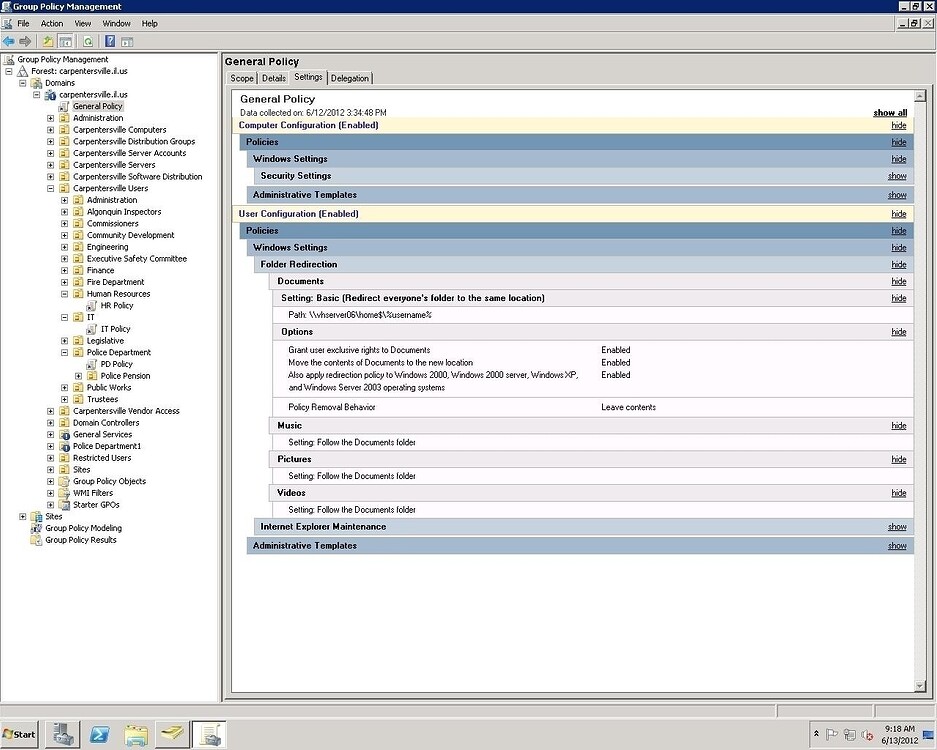This screenshot has width=937, height=750.
Task: Show the Security Settings section
Action: 897,176
